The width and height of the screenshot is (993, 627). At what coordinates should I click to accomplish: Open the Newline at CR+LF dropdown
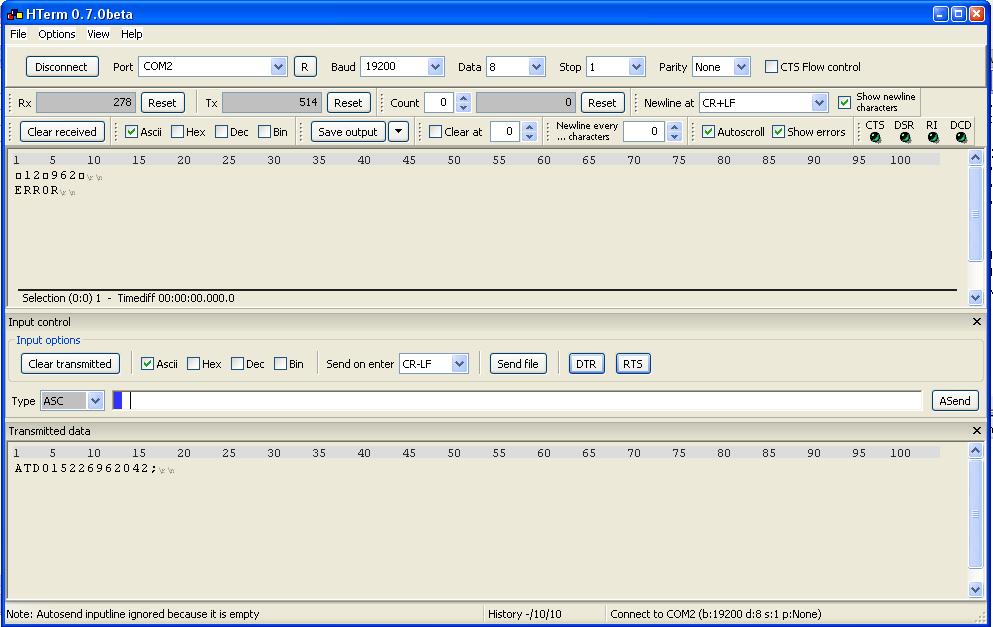819,103
